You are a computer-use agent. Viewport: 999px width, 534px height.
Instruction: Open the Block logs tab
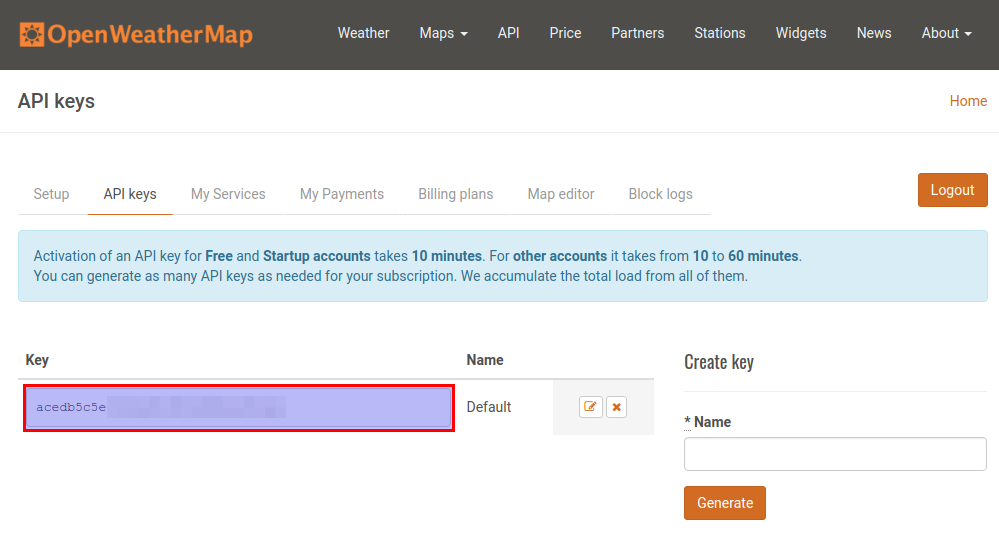[660, 194]
